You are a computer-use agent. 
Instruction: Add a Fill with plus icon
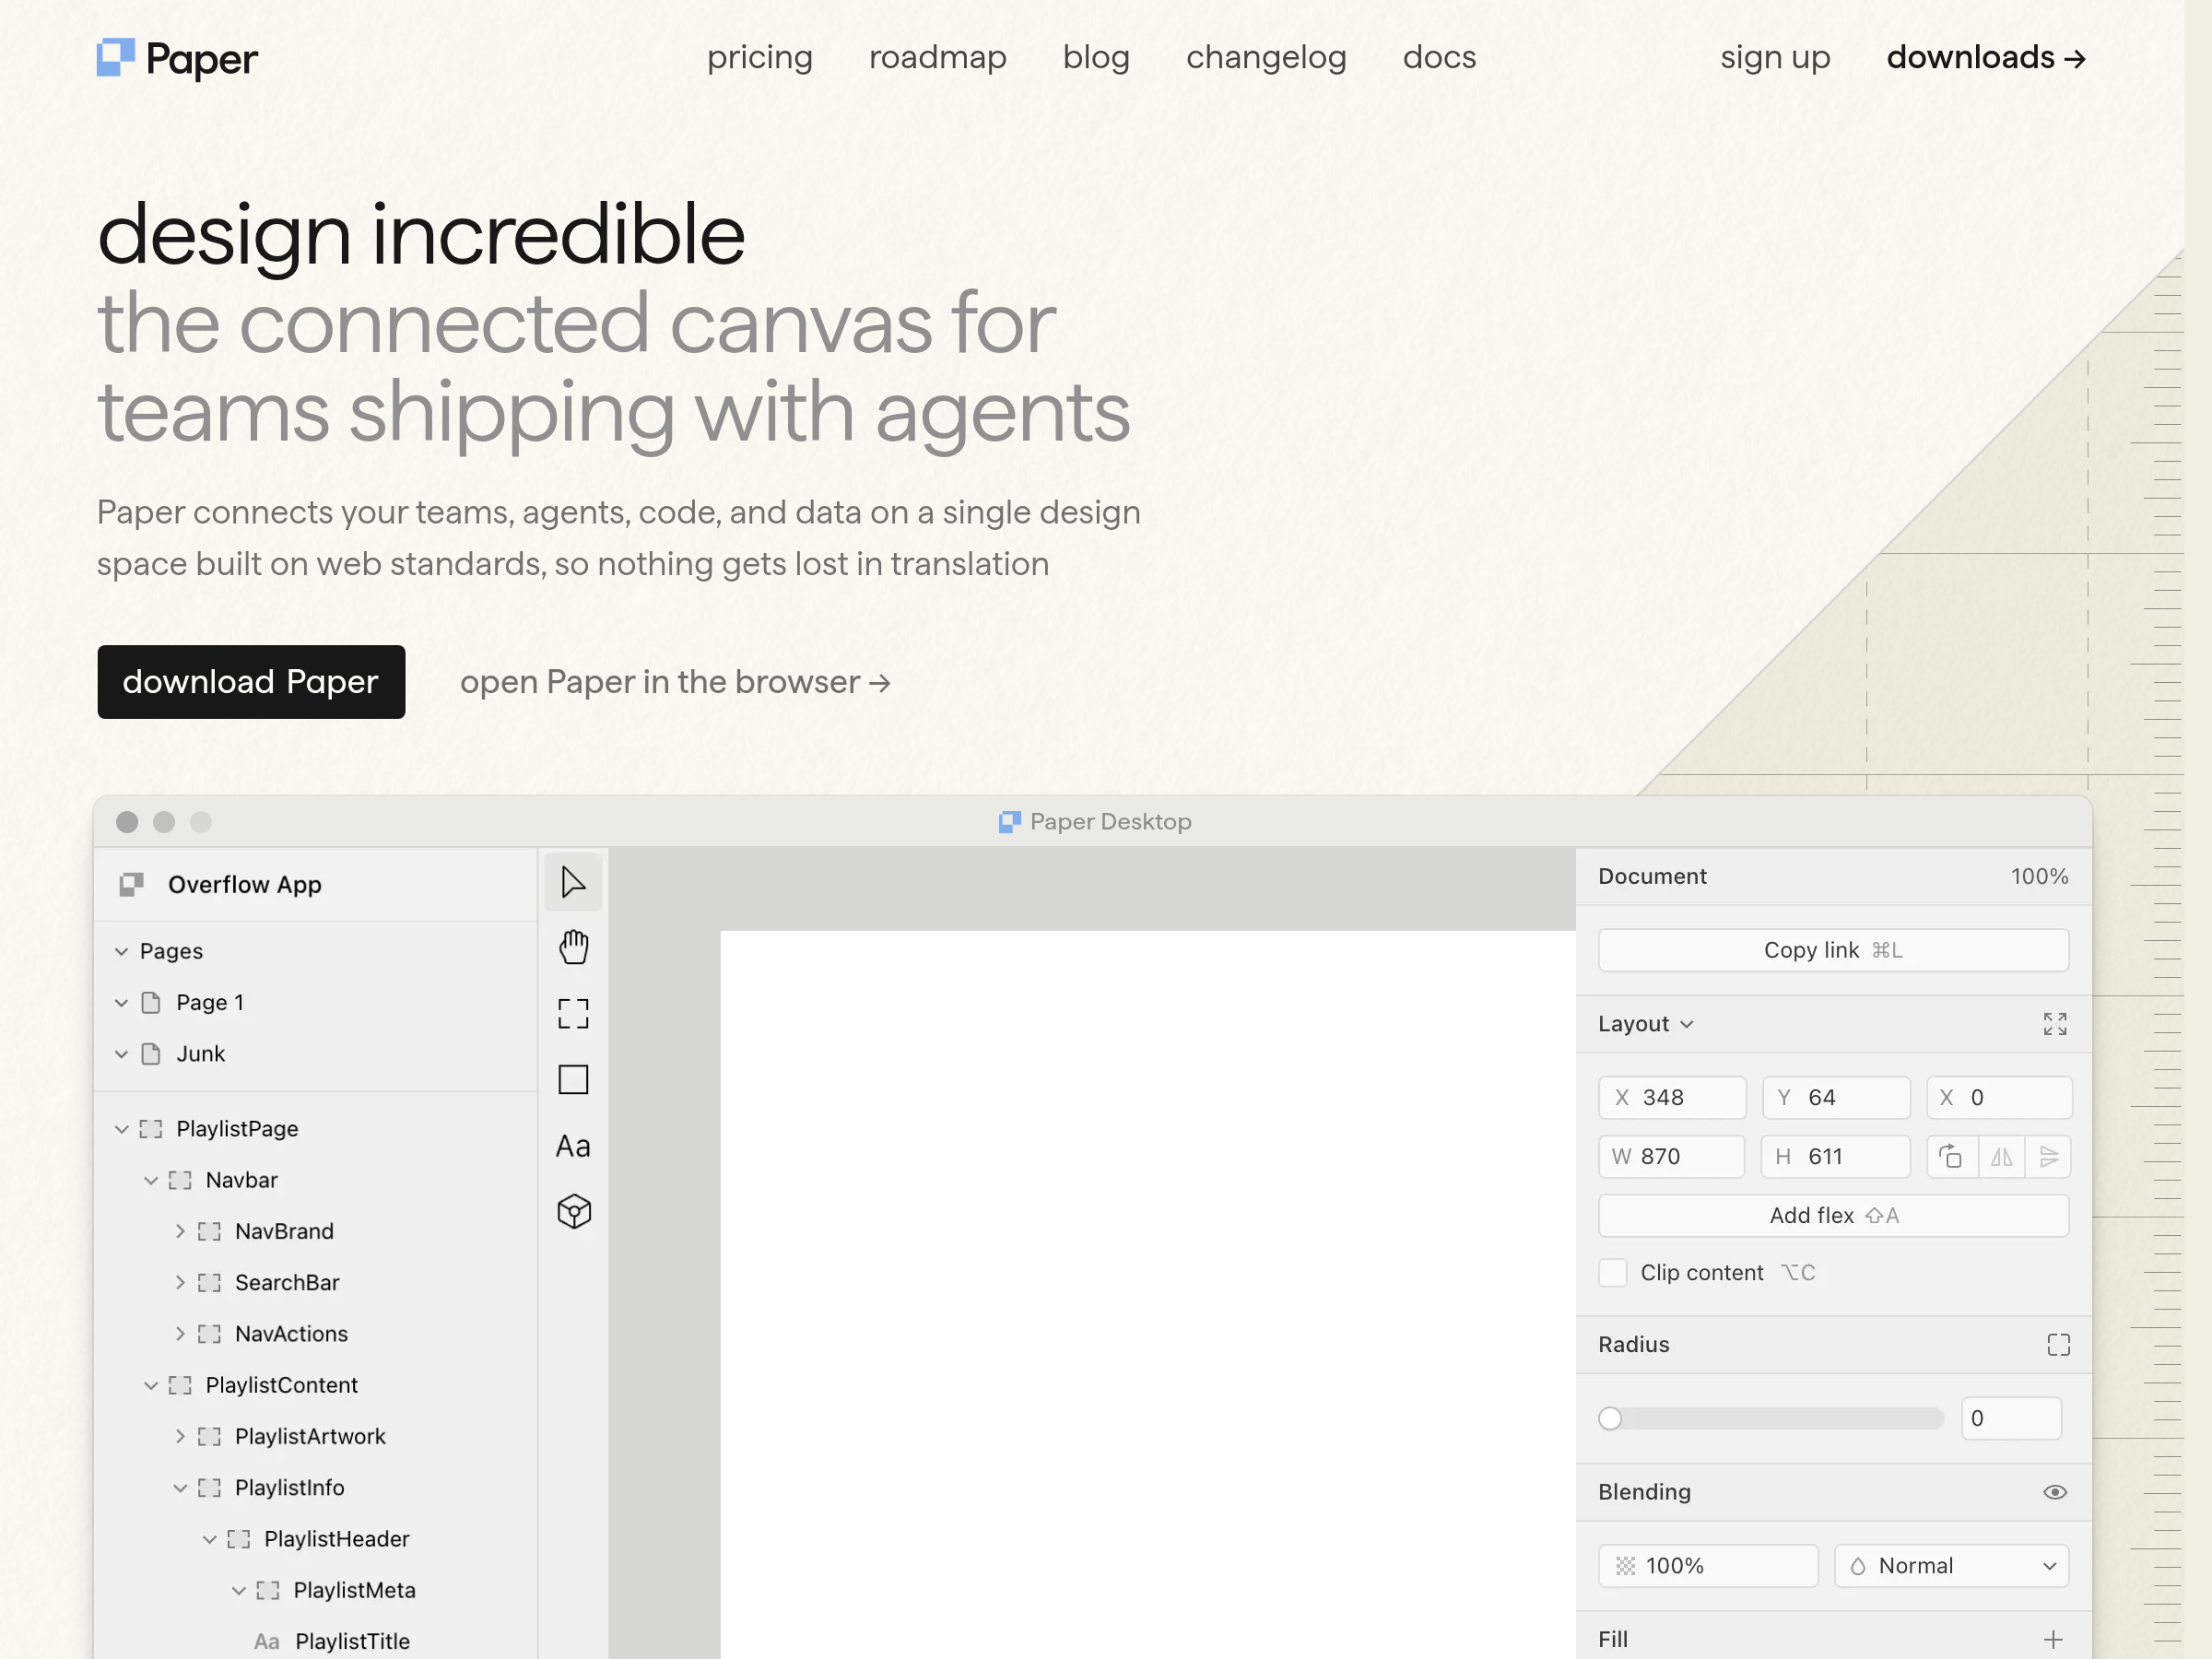2053,1639
